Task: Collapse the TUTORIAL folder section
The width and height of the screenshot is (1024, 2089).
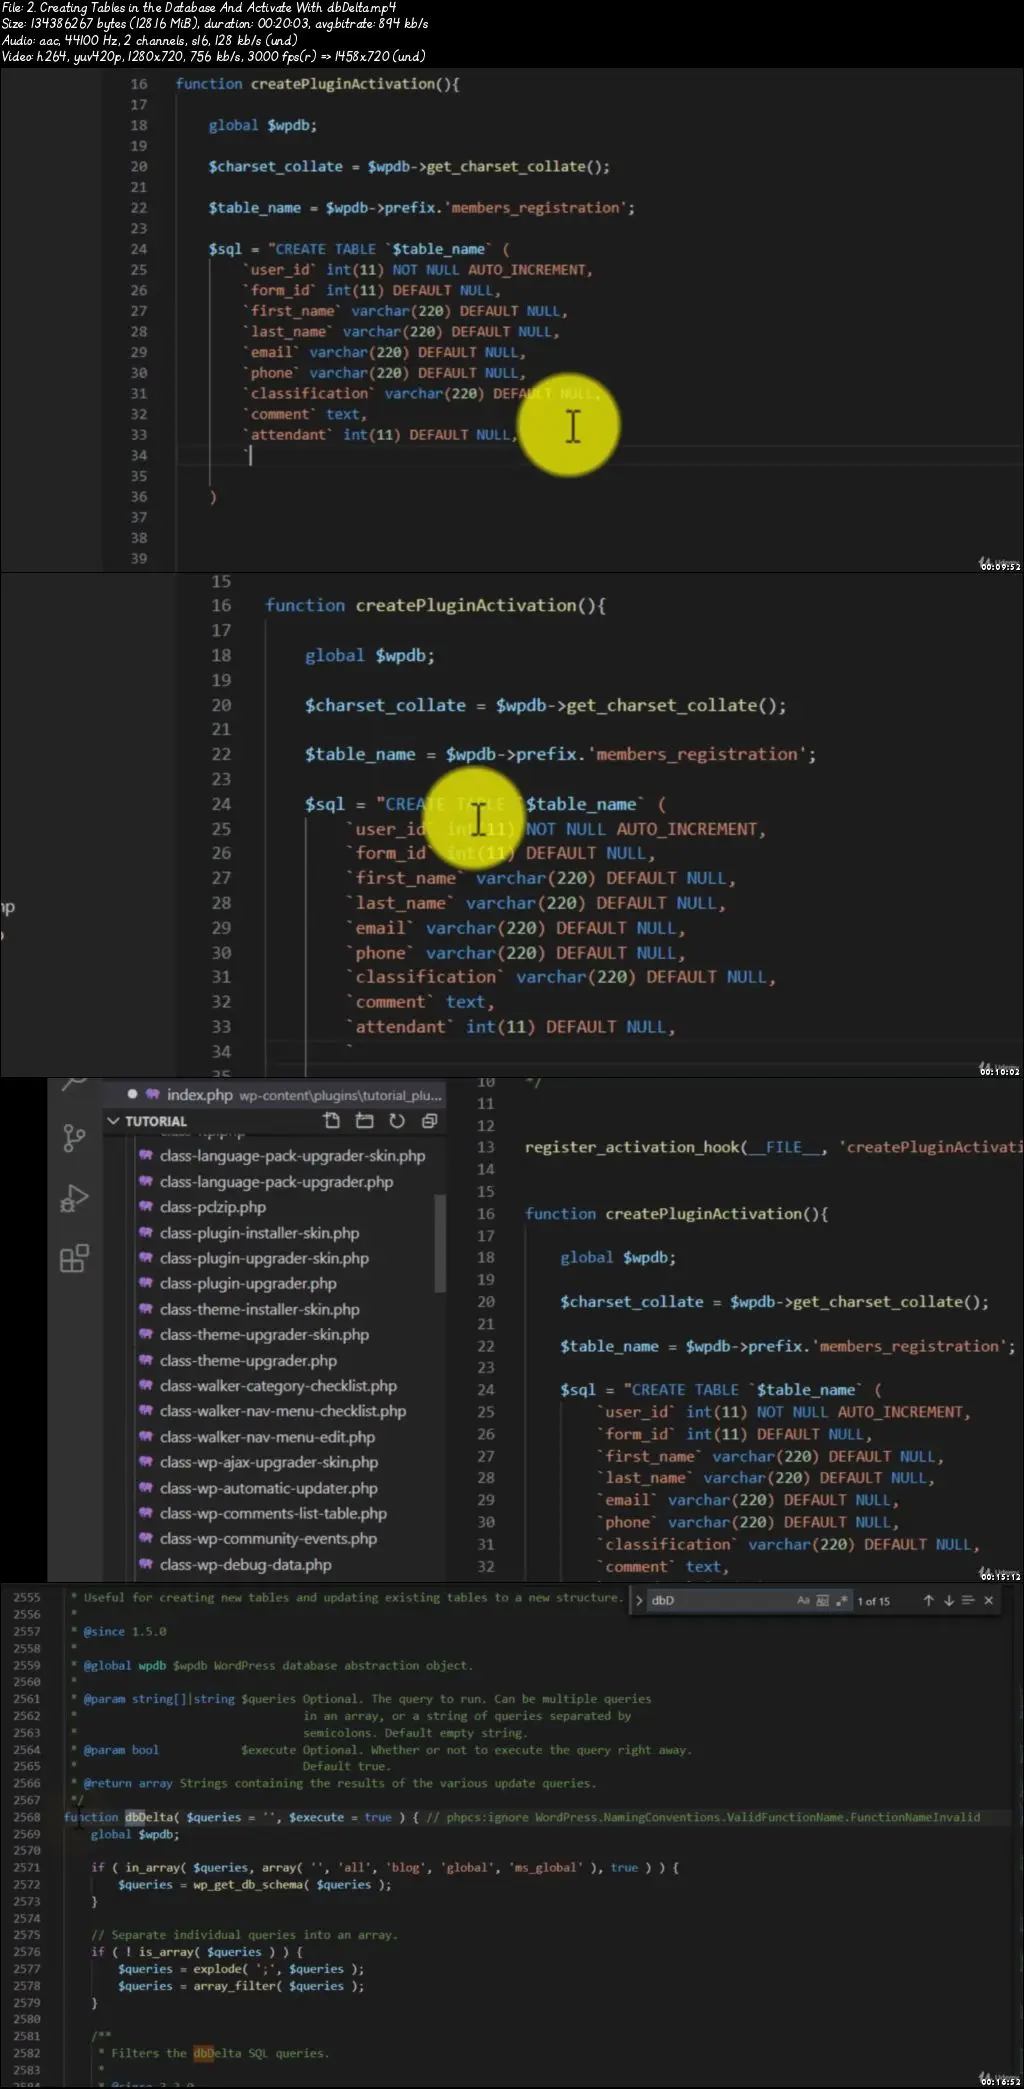Action: pyautogui.click(x=114, y=1121)
